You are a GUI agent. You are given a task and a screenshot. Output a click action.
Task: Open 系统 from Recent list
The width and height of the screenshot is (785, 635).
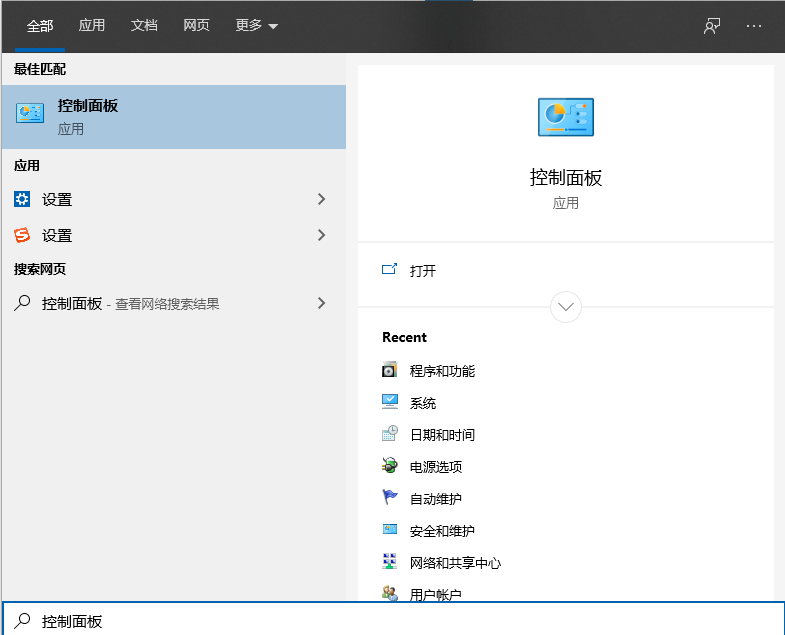click(423, 403)
